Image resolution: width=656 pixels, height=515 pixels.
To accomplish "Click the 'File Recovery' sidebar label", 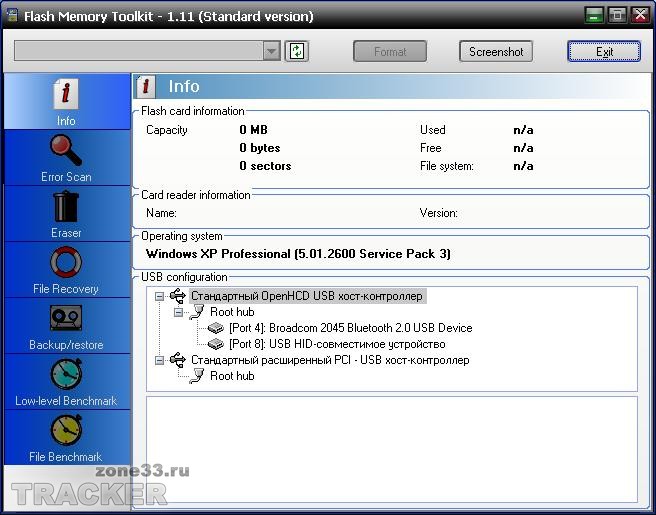I will click(66, 289).
